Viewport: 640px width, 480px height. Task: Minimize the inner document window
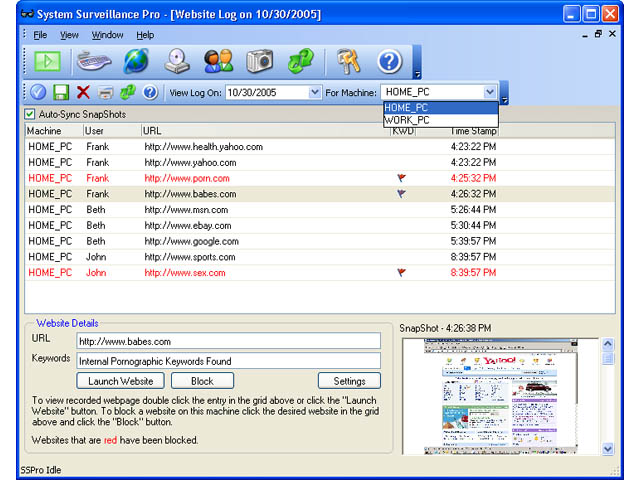(585, 35)
